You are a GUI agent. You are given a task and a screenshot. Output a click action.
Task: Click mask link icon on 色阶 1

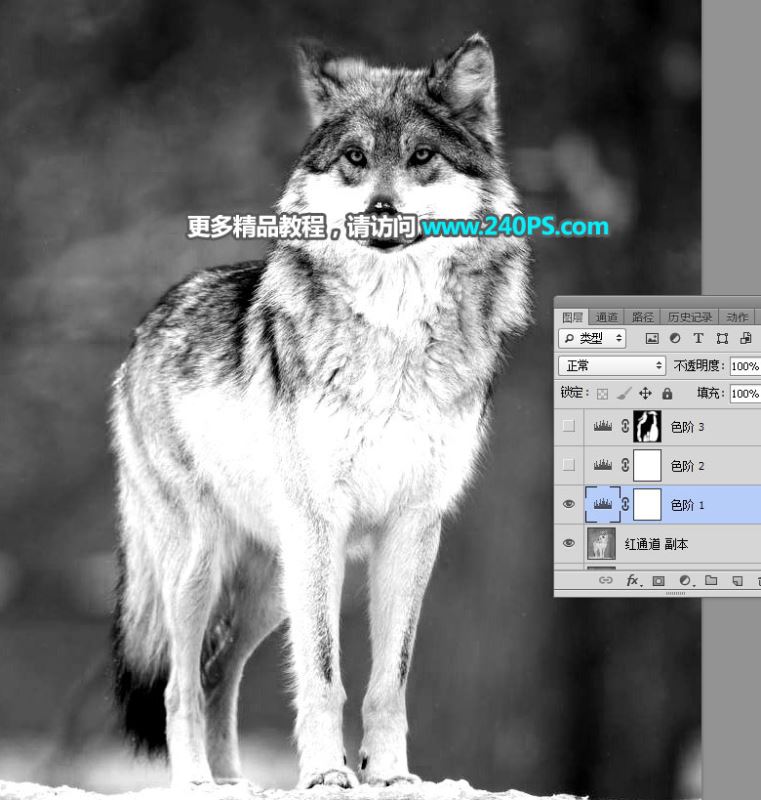tap(625, 504)
